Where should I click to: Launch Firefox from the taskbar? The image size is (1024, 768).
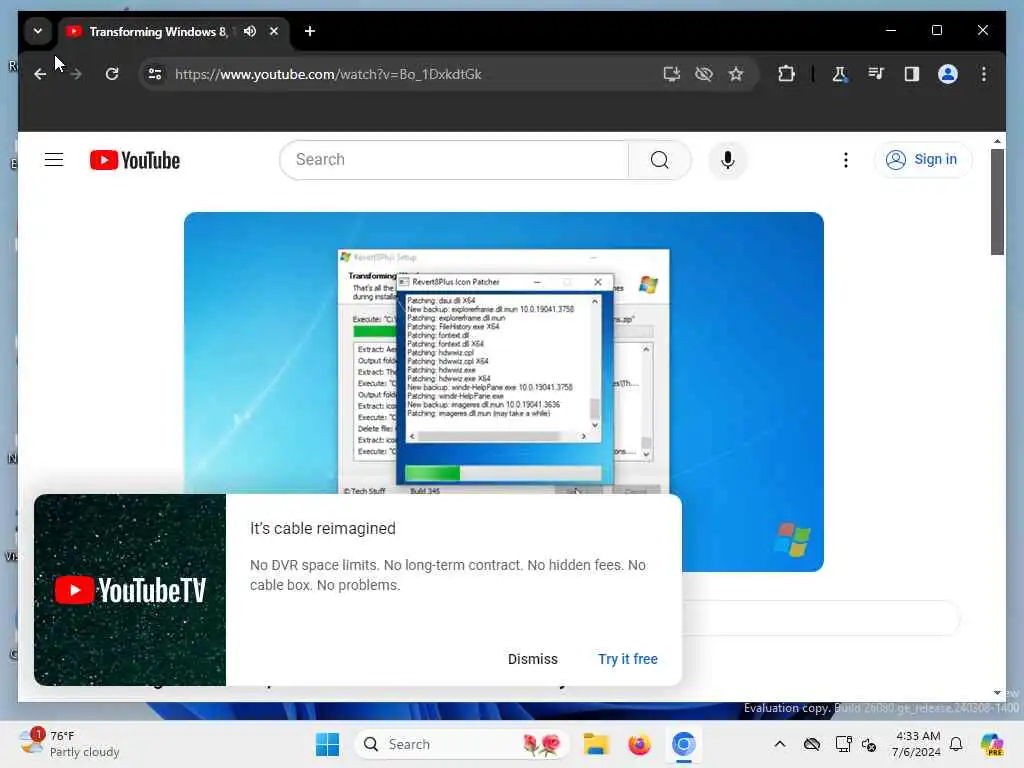[639, 744]
